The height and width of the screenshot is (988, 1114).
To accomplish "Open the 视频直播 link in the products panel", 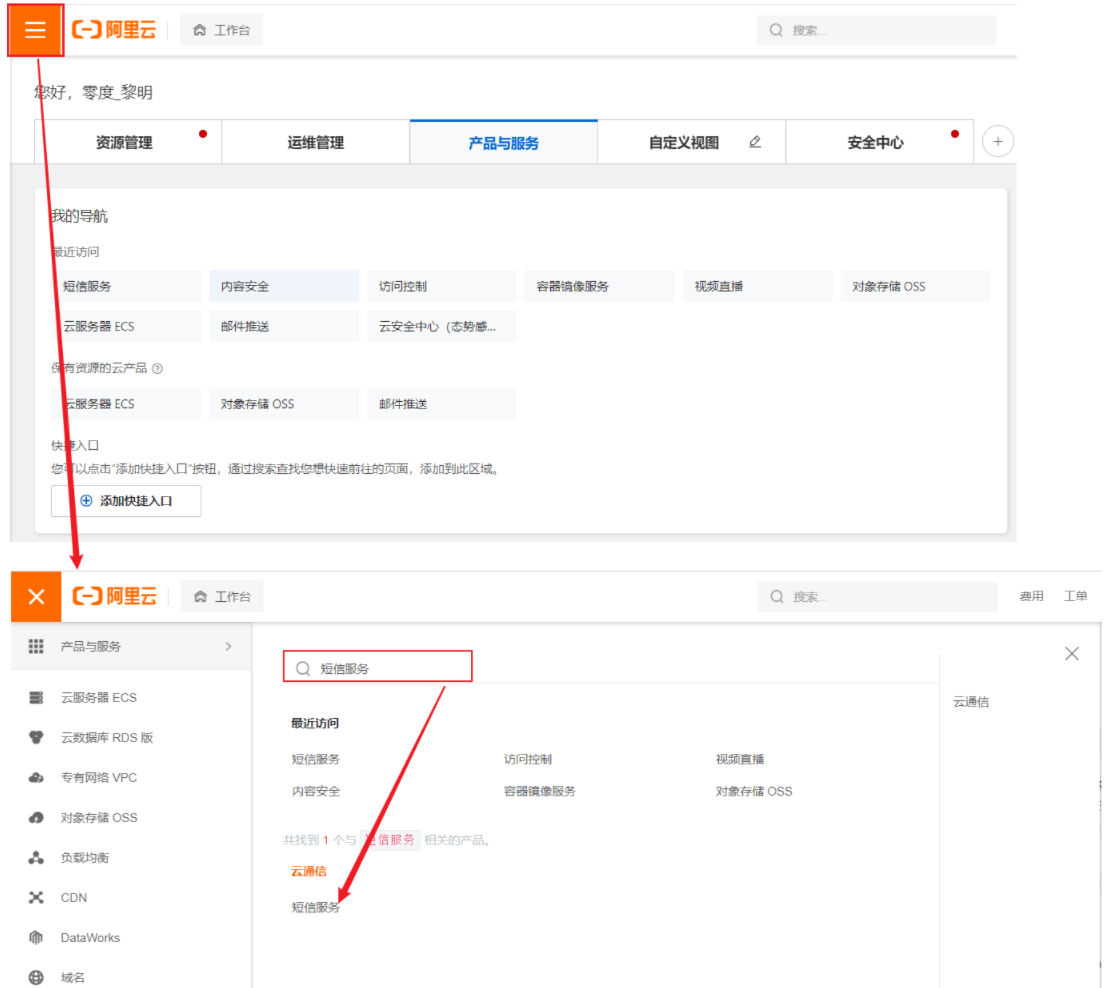I will click(x=740, y=759).
